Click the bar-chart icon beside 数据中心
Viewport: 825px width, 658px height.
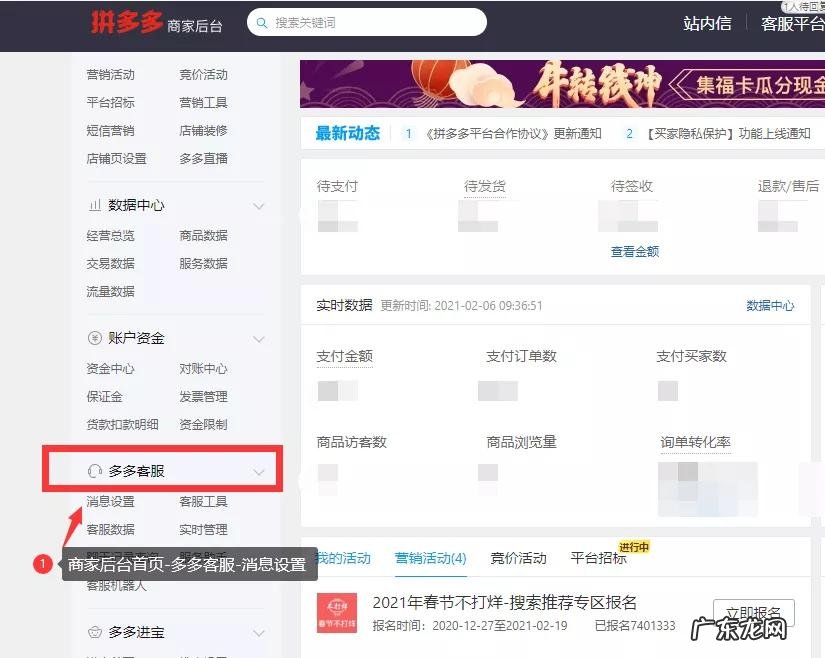95,205
